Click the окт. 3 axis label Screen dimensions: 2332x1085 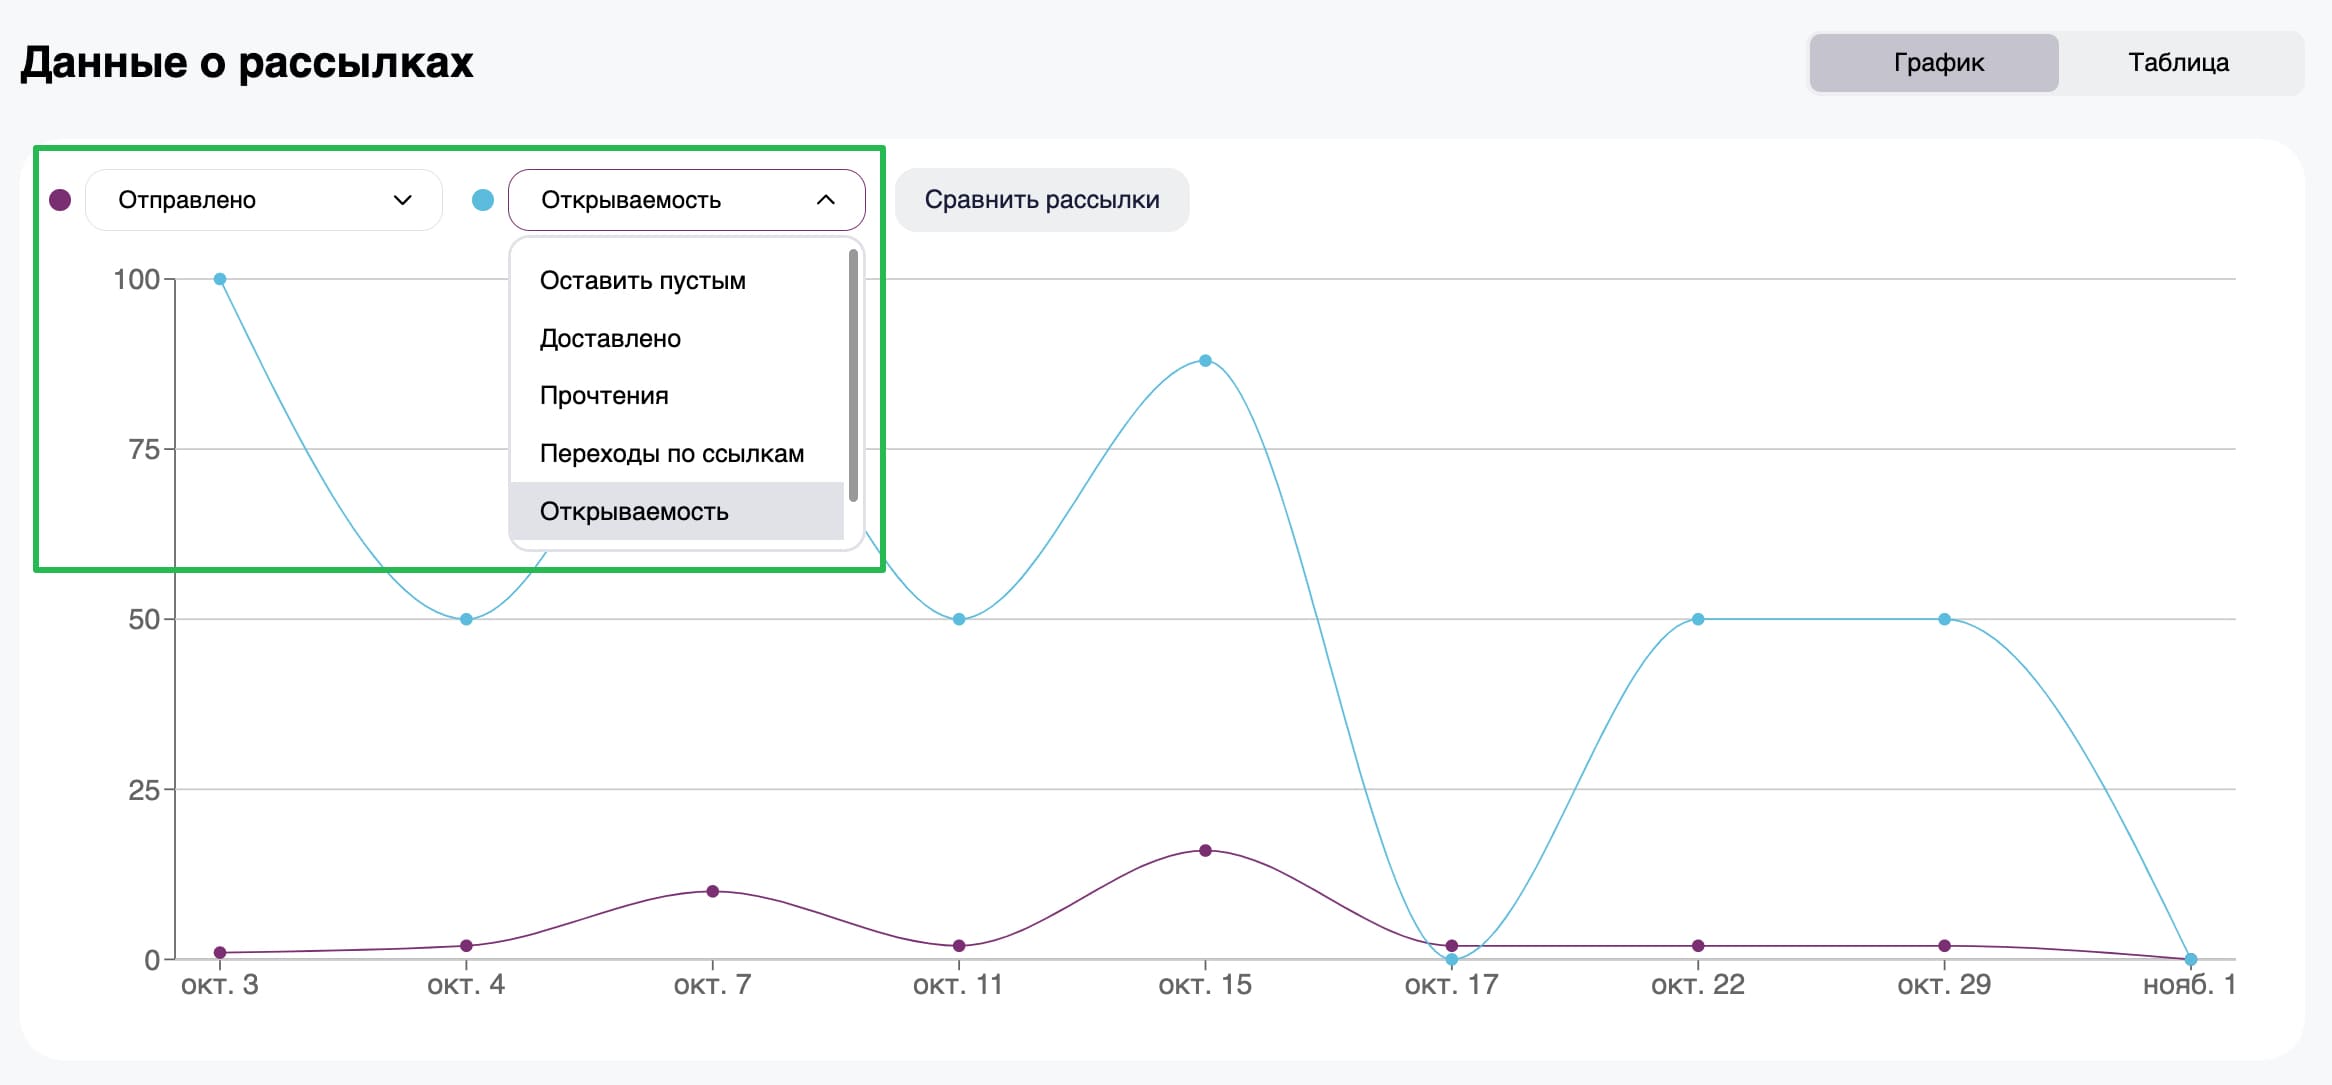(x=220, y=985)
